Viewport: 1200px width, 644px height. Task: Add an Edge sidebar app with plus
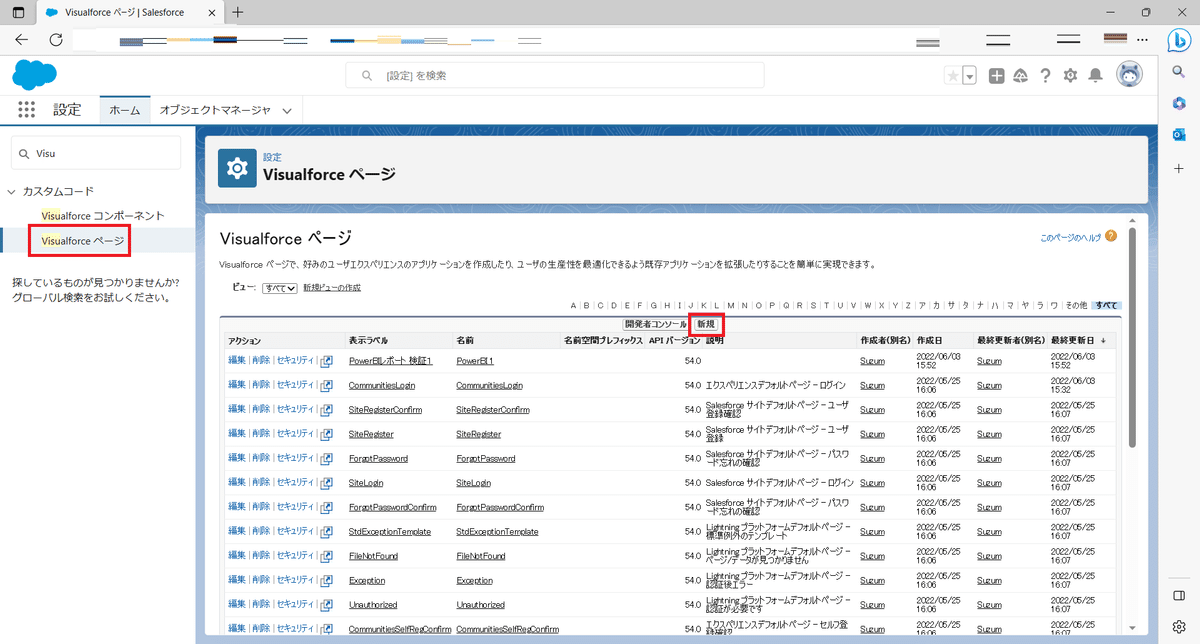coord(1179,169)
